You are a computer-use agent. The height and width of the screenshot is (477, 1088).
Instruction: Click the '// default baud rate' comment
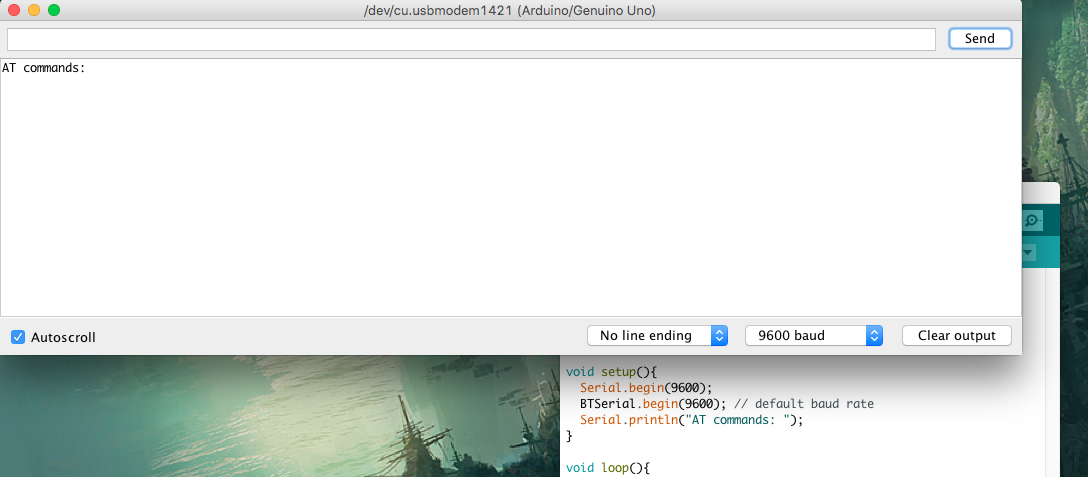coord(804,403)
